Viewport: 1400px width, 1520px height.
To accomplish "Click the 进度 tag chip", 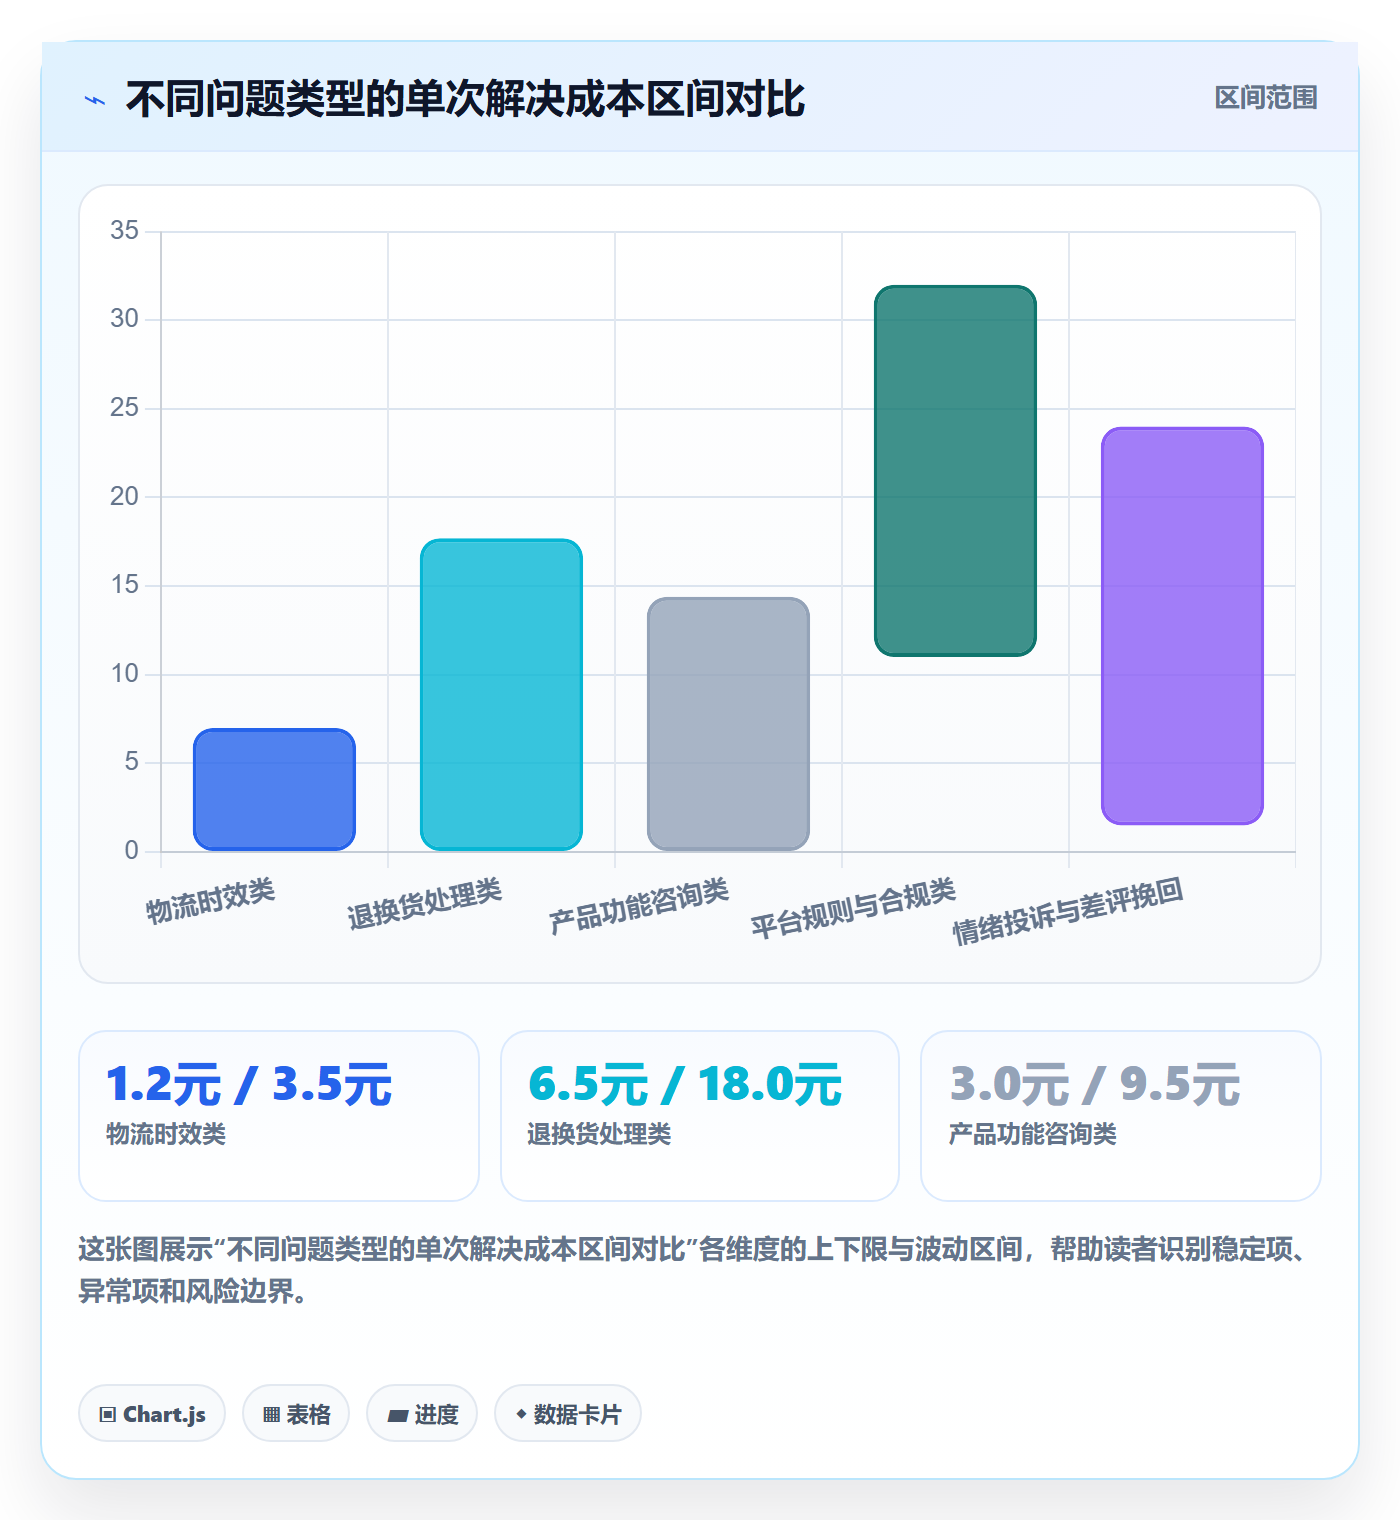I will 422,1414.
